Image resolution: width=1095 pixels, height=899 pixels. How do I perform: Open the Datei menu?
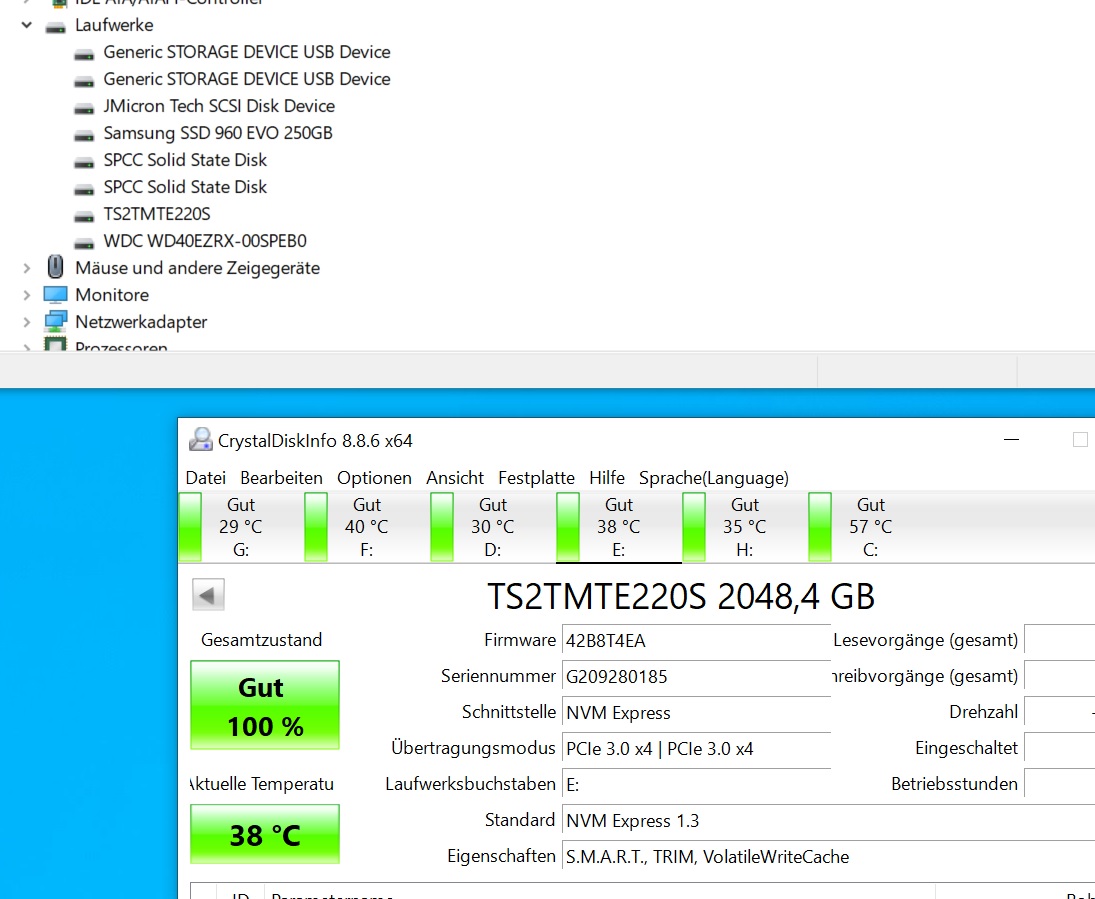[x=205, y=478]
